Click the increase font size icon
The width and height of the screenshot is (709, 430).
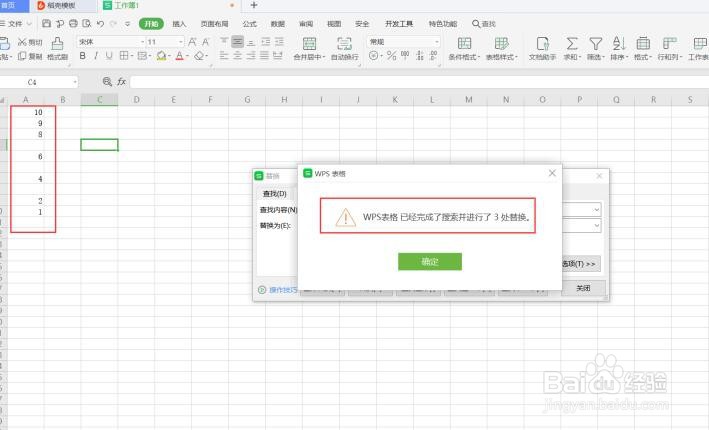point(192,42)
